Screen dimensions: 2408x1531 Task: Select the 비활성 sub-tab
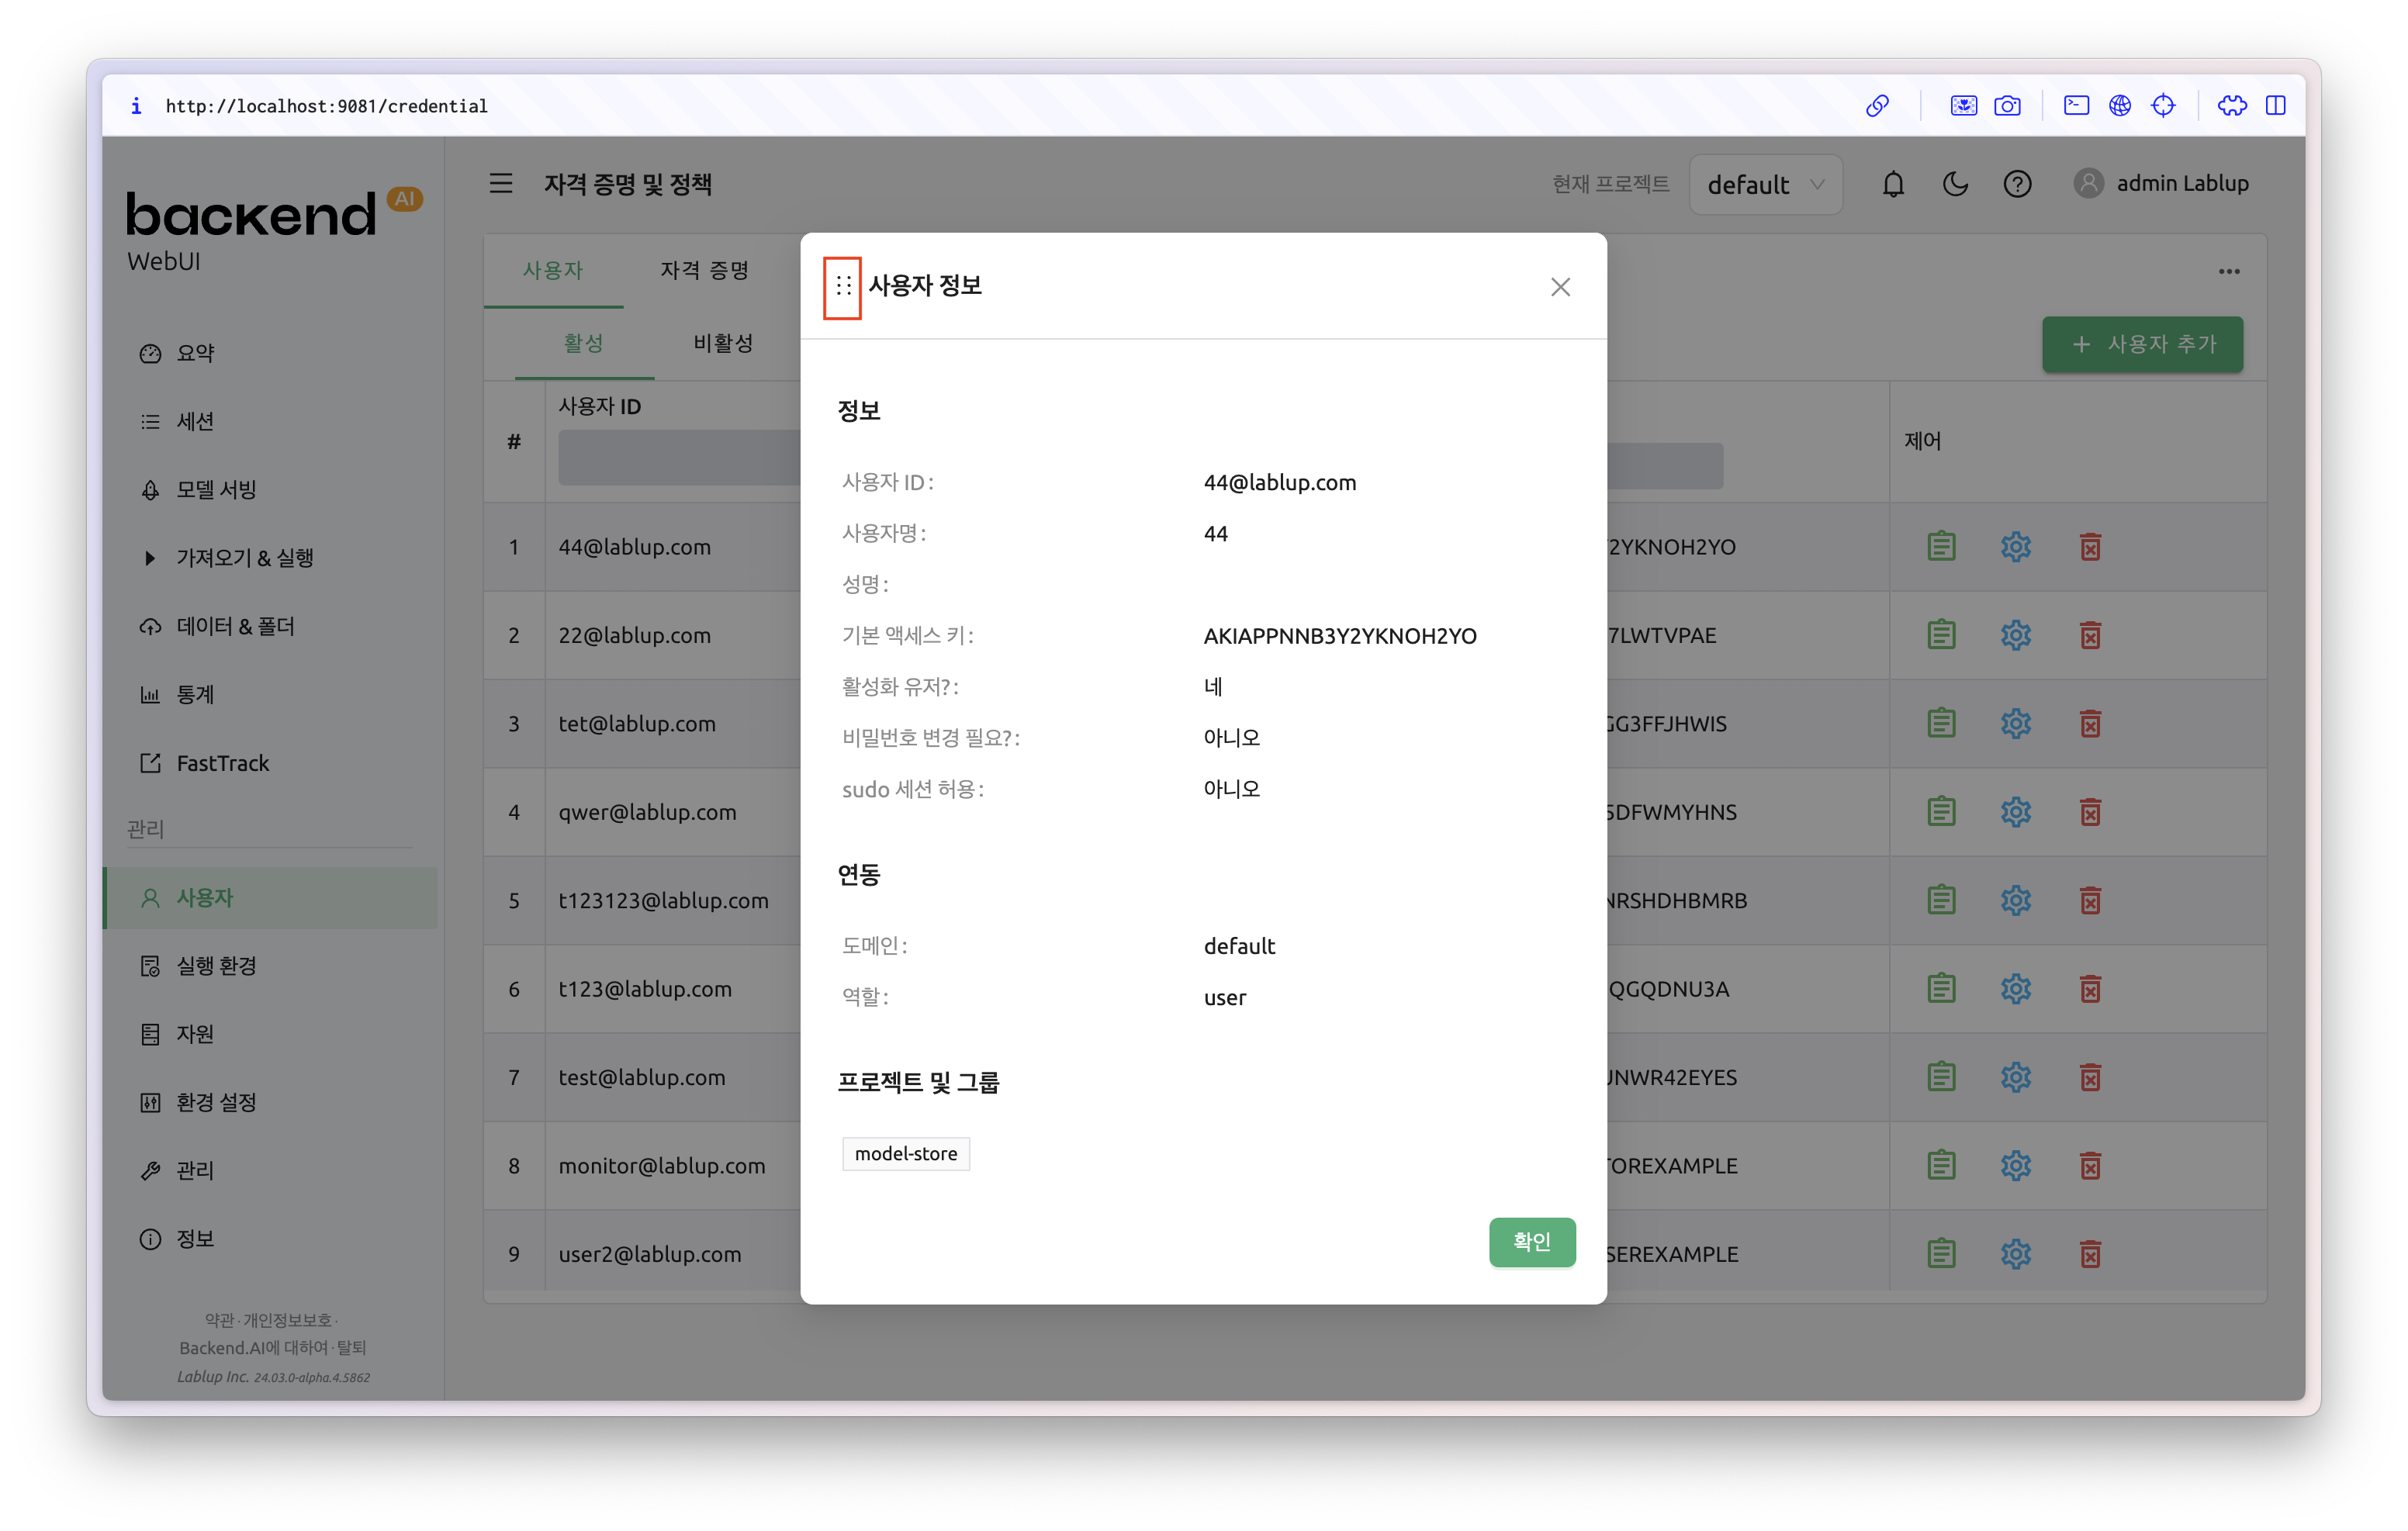(722, 343)
